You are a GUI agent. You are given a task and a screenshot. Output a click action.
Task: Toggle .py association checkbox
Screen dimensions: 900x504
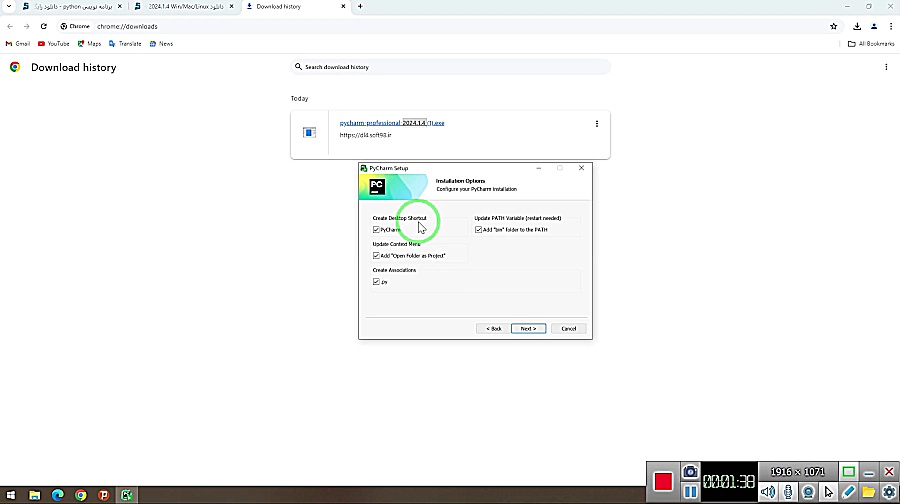click(376, 282)
